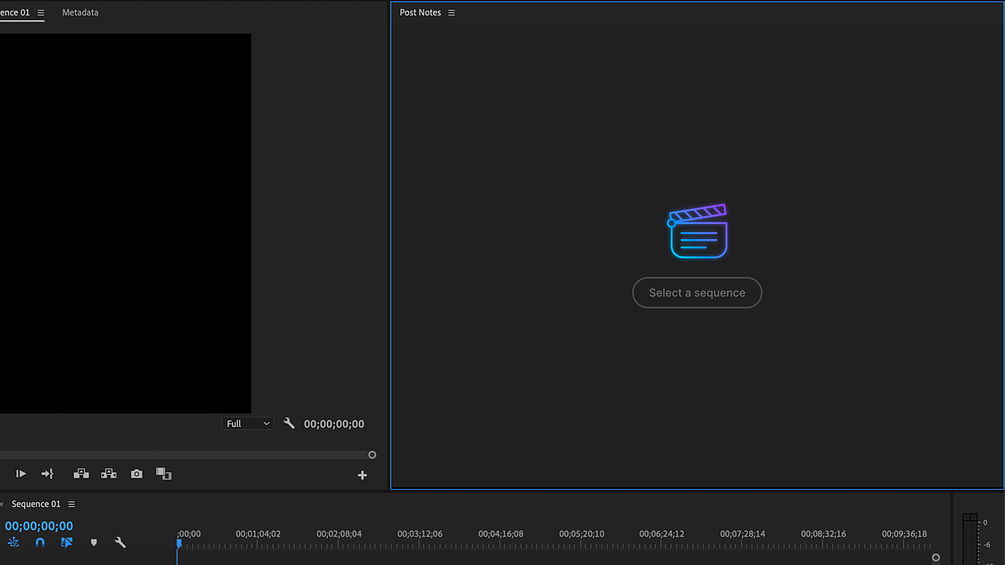The width and height of the screenshot is (1005, 565).
Task: Click the ruler at 00;01;04;02
Action: point(258,534)
